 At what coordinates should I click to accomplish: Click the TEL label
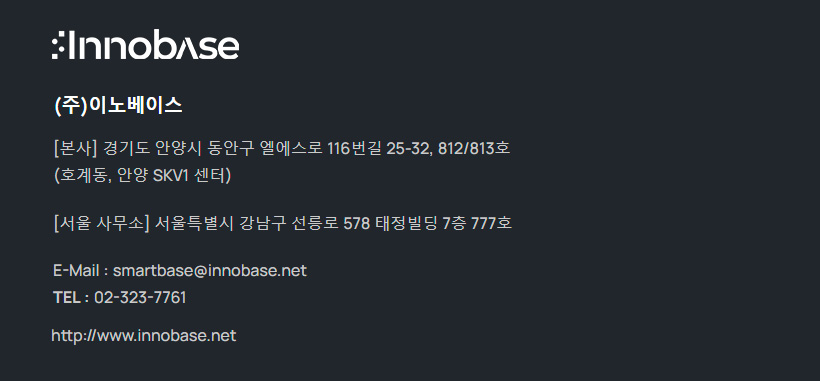tap(66, 298)
